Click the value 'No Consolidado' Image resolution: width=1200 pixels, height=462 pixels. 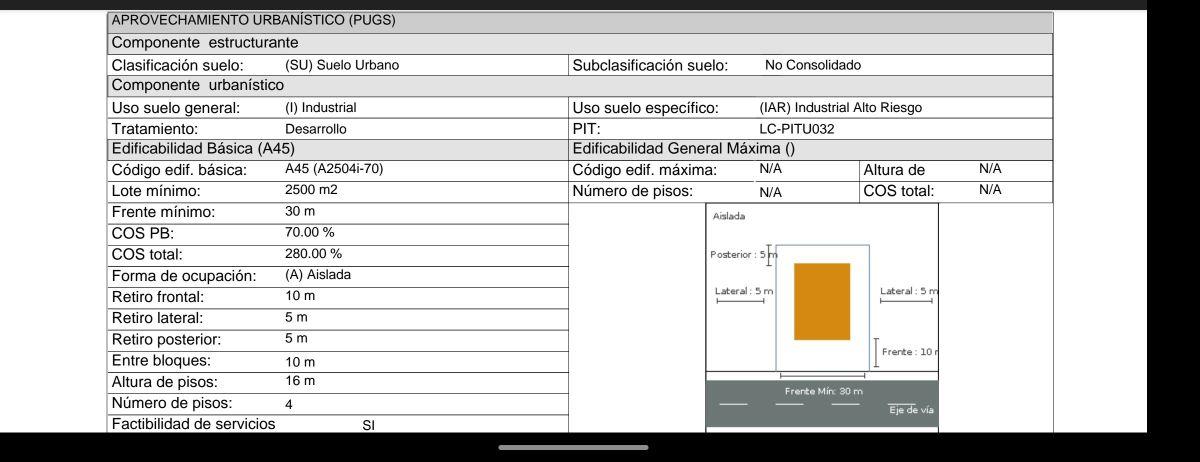click(813, 65)
